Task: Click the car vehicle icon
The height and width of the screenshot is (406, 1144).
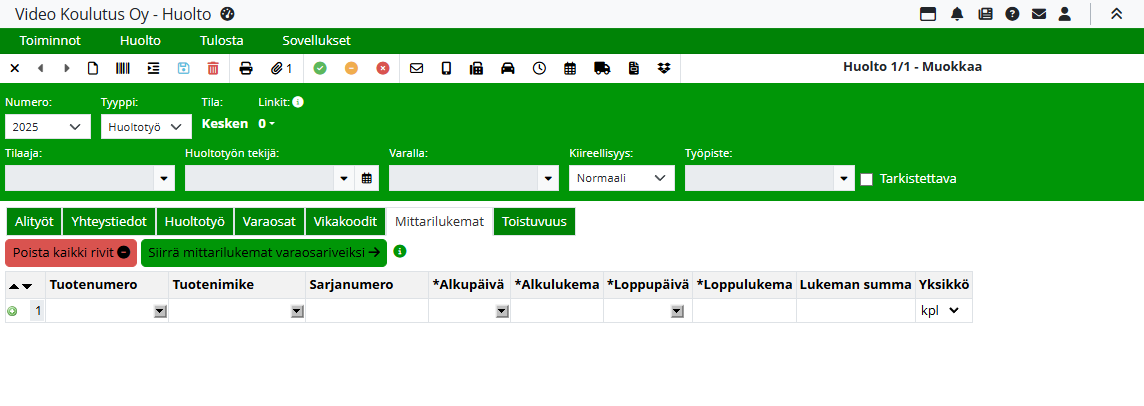Action: point(508,68)
